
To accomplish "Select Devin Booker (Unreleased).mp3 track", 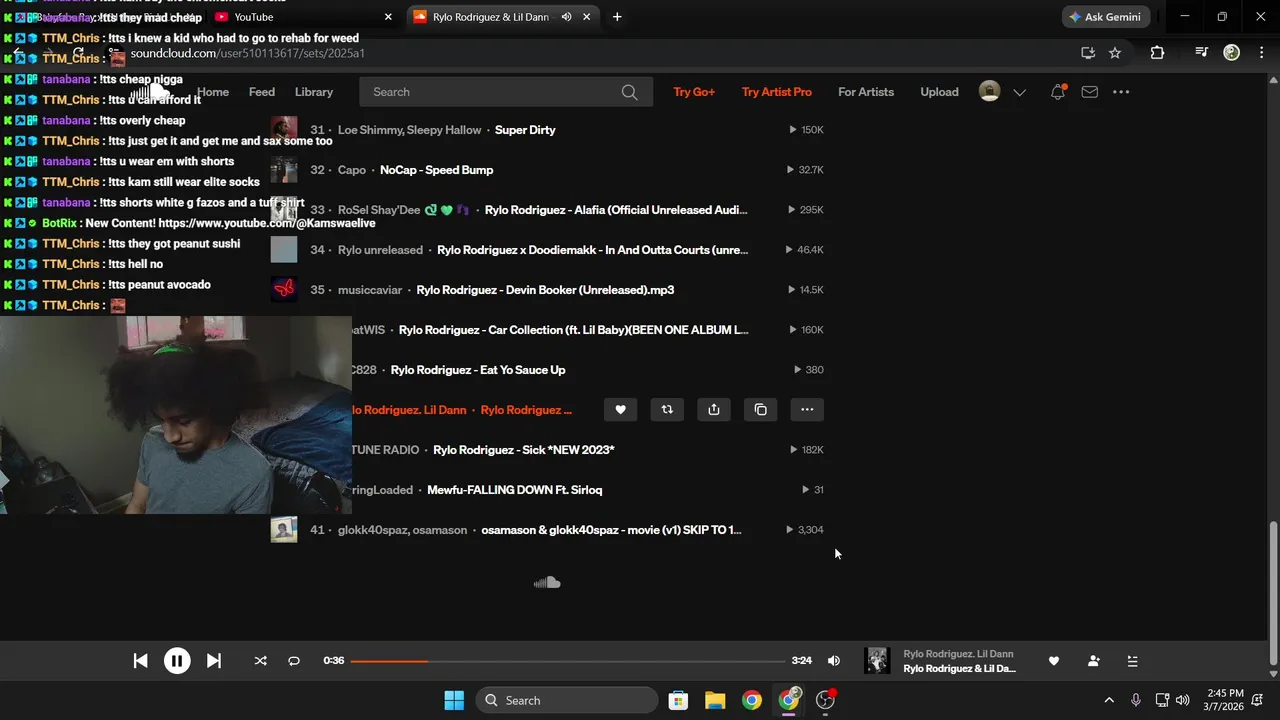I will pos(545,290).
